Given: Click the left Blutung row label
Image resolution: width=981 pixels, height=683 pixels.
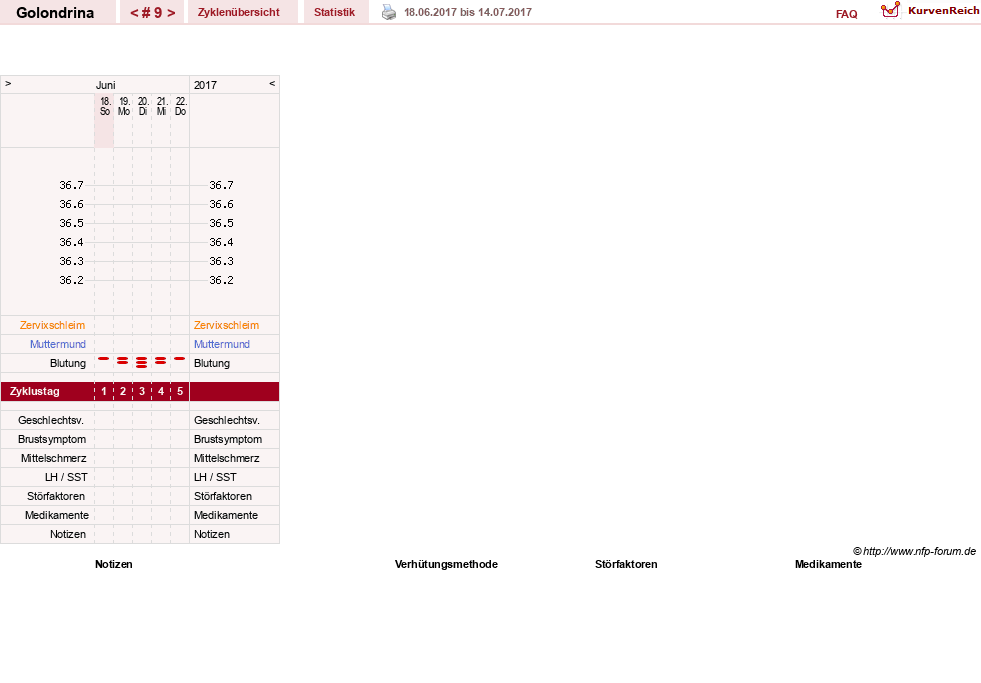Looking at the screenshot, I should pyautogui.click(x=68, y=363).
